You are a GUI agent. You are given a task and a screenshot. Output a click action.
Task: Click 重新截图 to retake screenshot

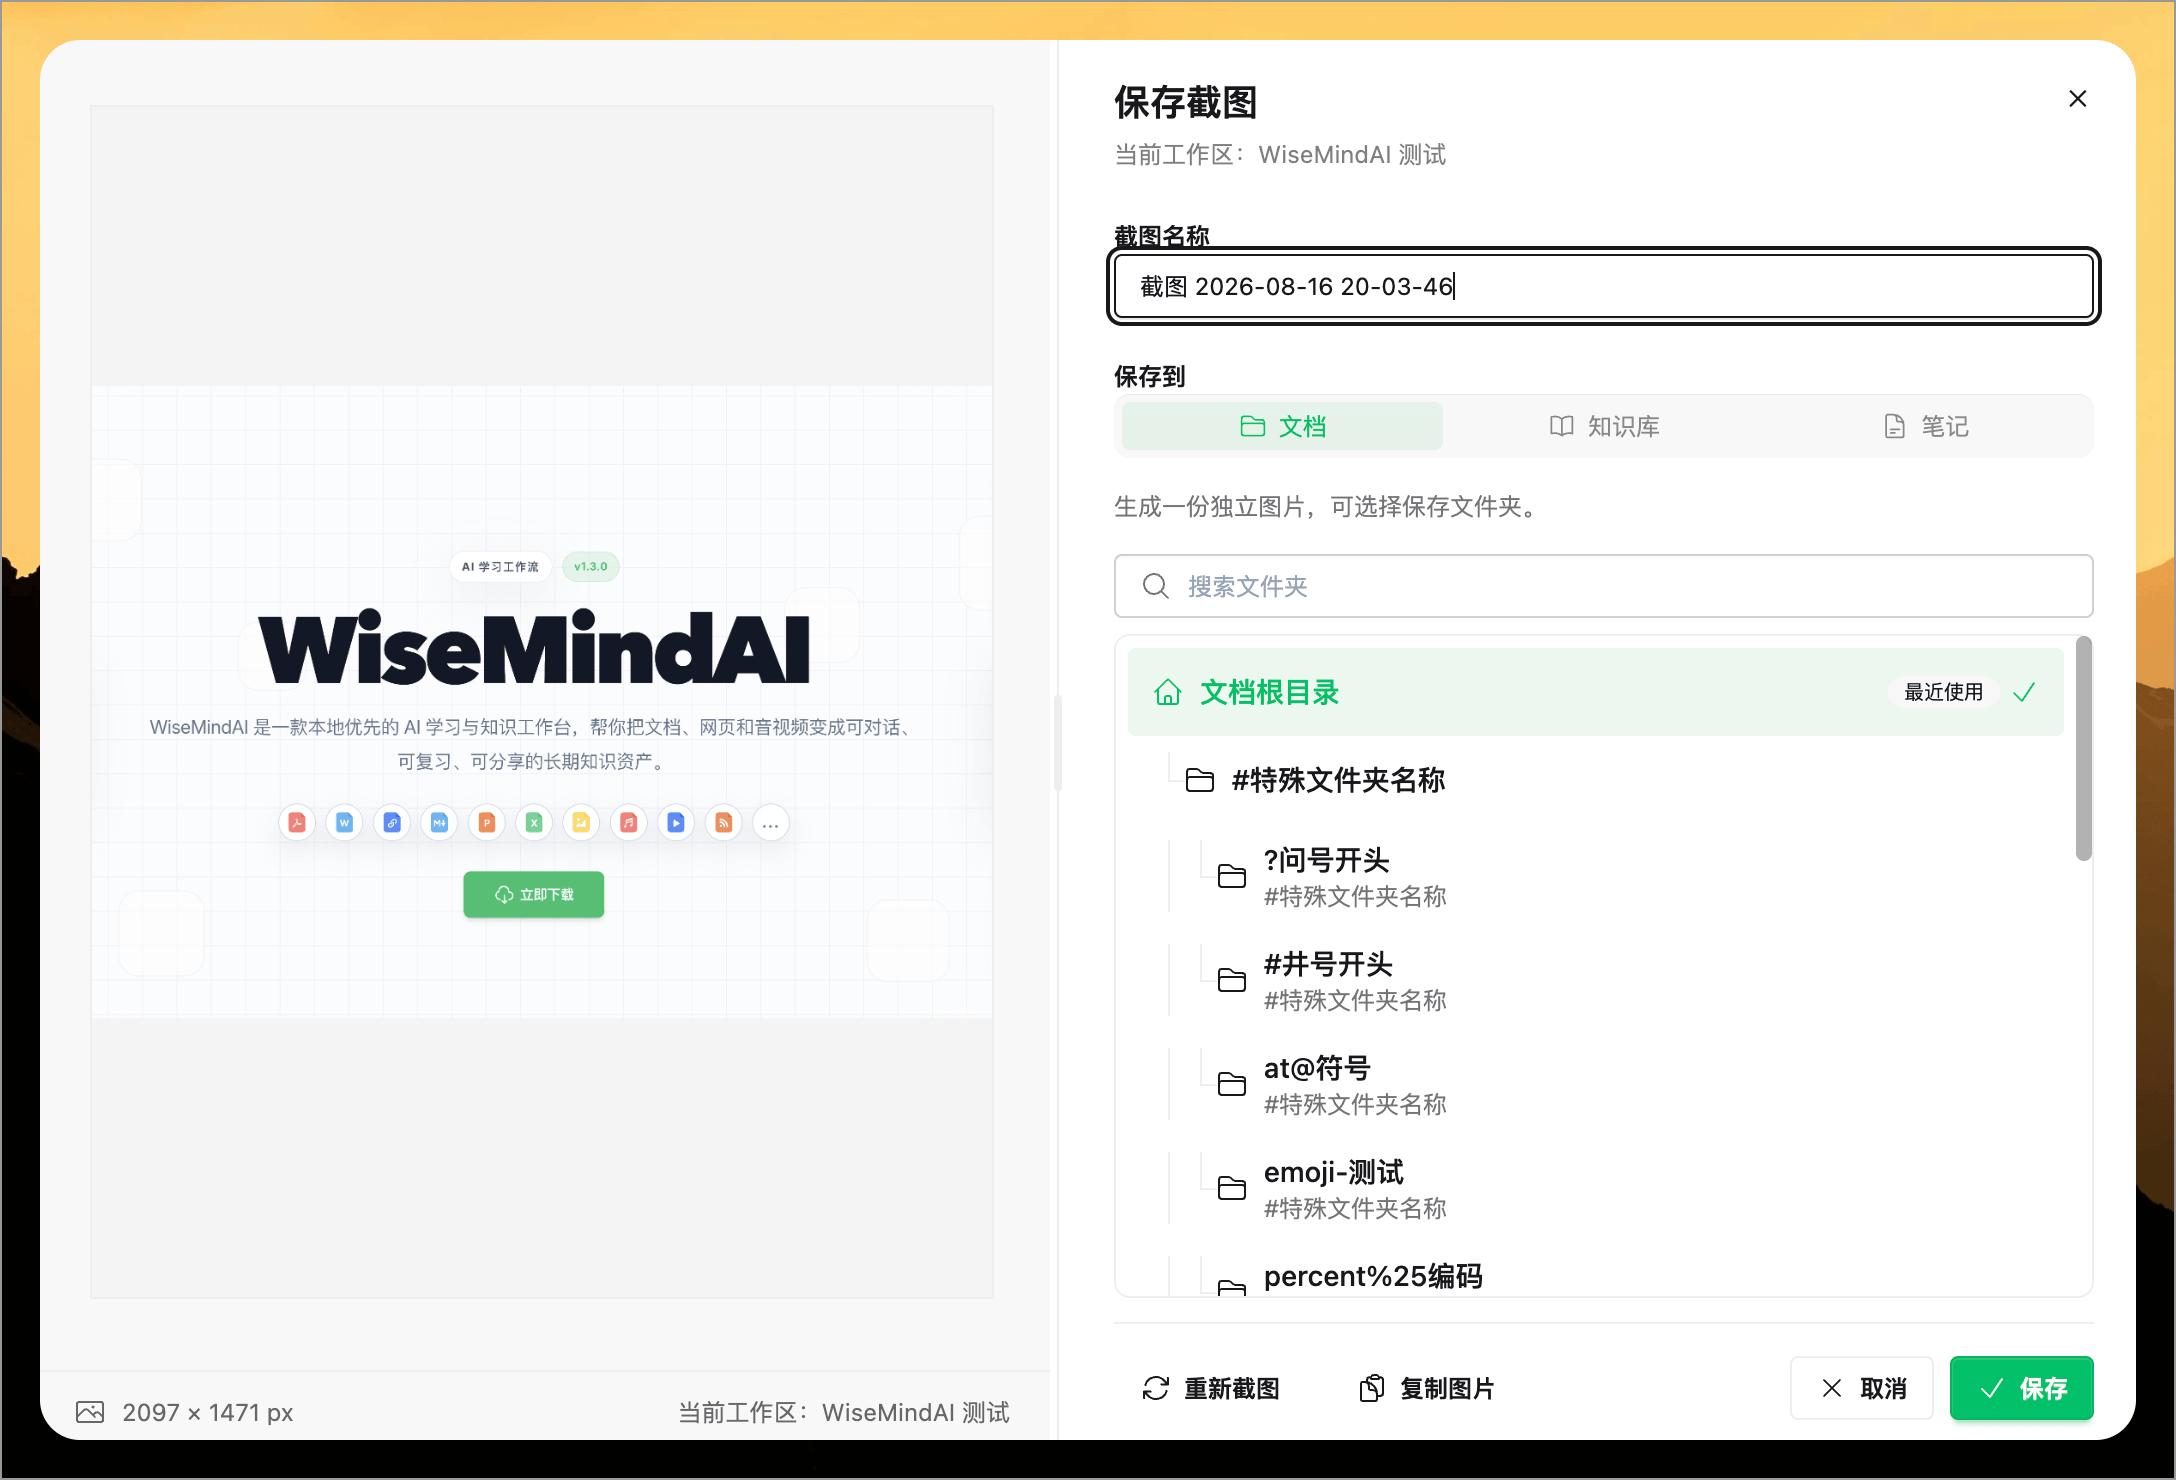point(1211,1389)
